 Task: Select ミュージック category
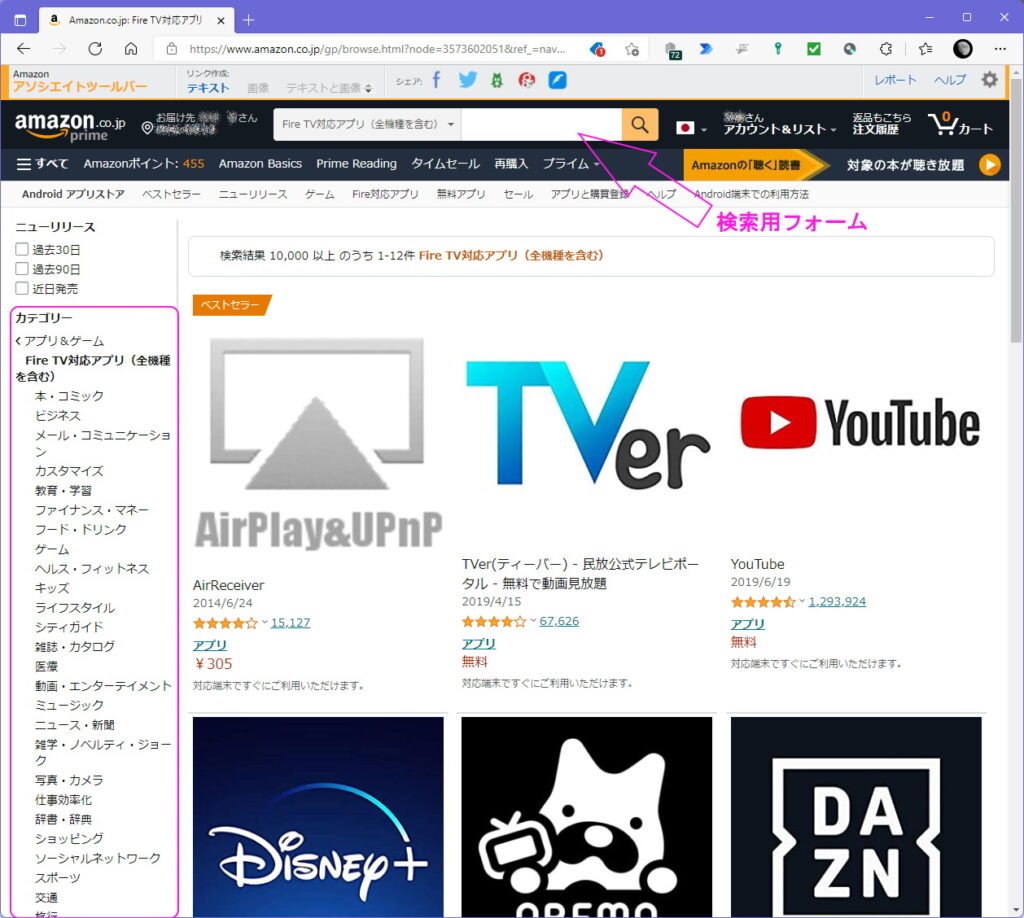coord(69,705)
